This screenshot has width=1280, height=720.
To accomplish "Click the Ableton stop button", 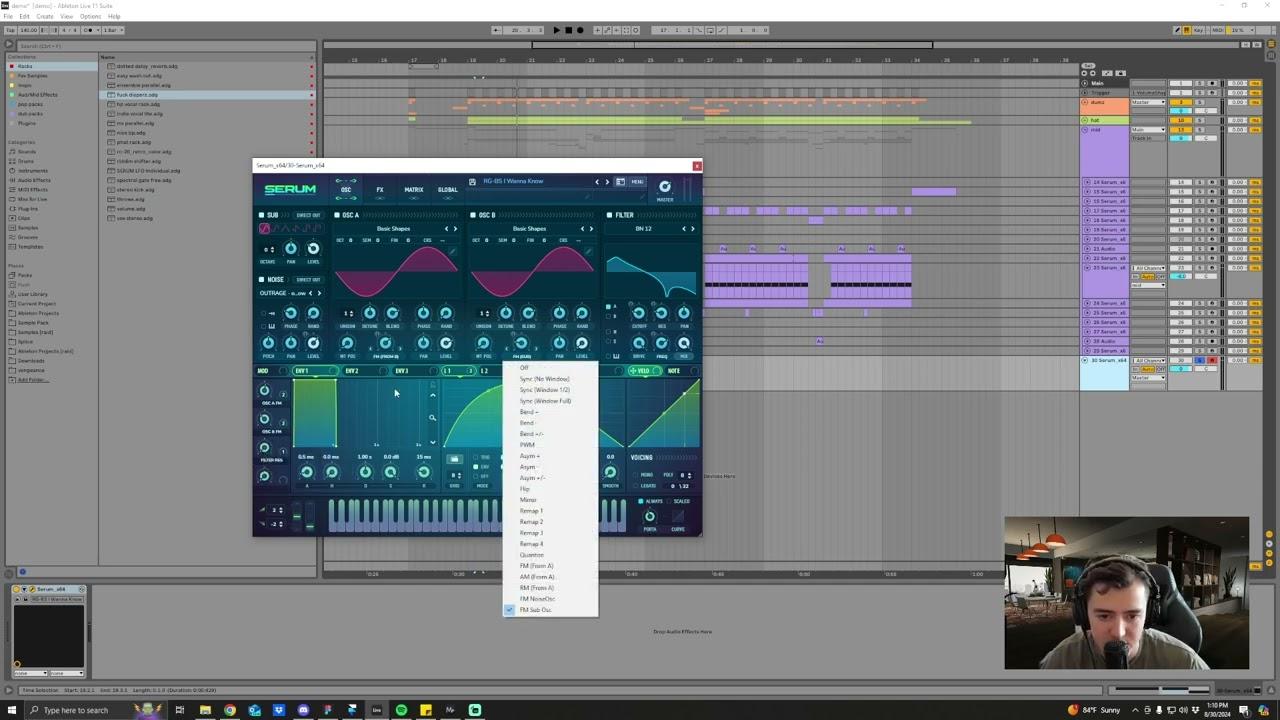I will (x=568, y=30).
